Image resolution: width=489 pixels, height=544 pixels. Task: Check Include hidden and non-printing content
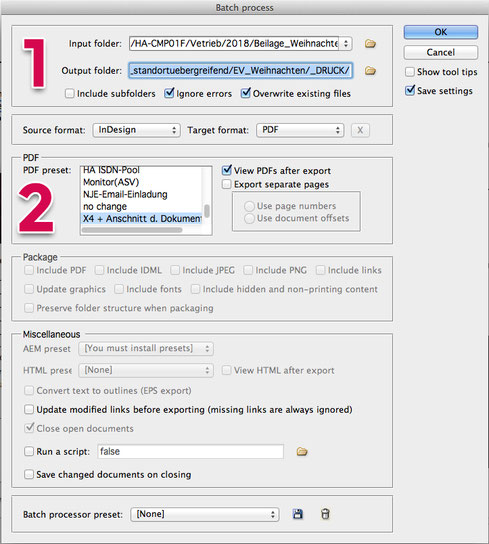195,289
